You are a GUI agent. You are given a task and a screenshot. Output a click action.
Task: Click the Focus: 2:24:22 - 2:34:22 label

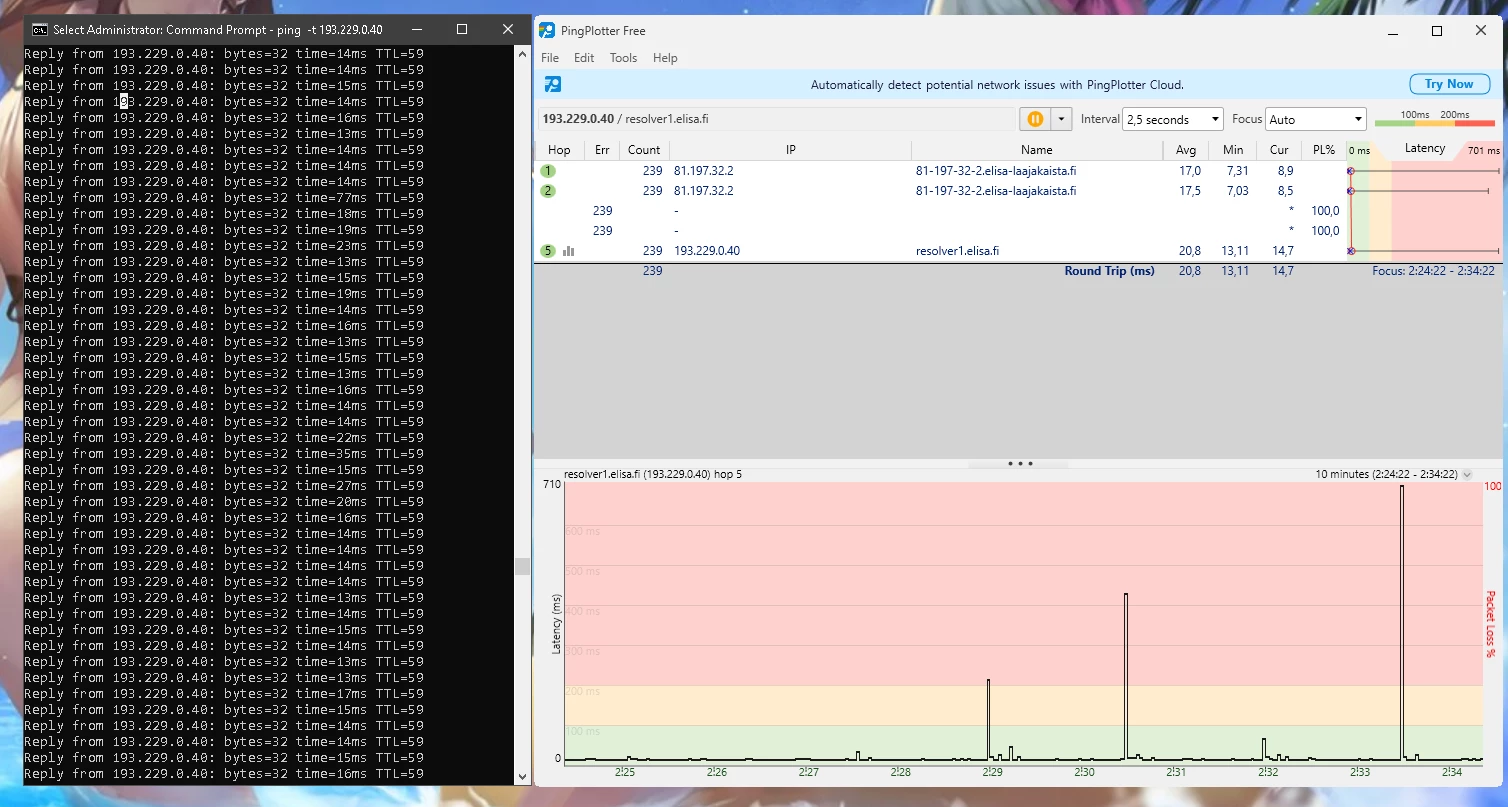click(x=1433, y=271)
